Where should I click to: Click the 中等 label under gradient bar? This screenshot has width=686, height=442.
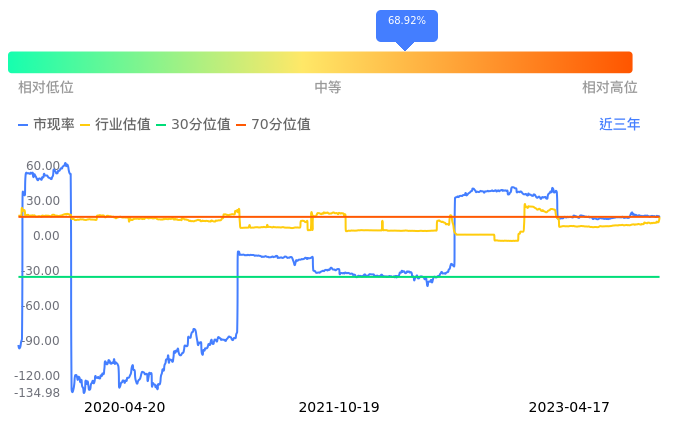click(328, 88)
